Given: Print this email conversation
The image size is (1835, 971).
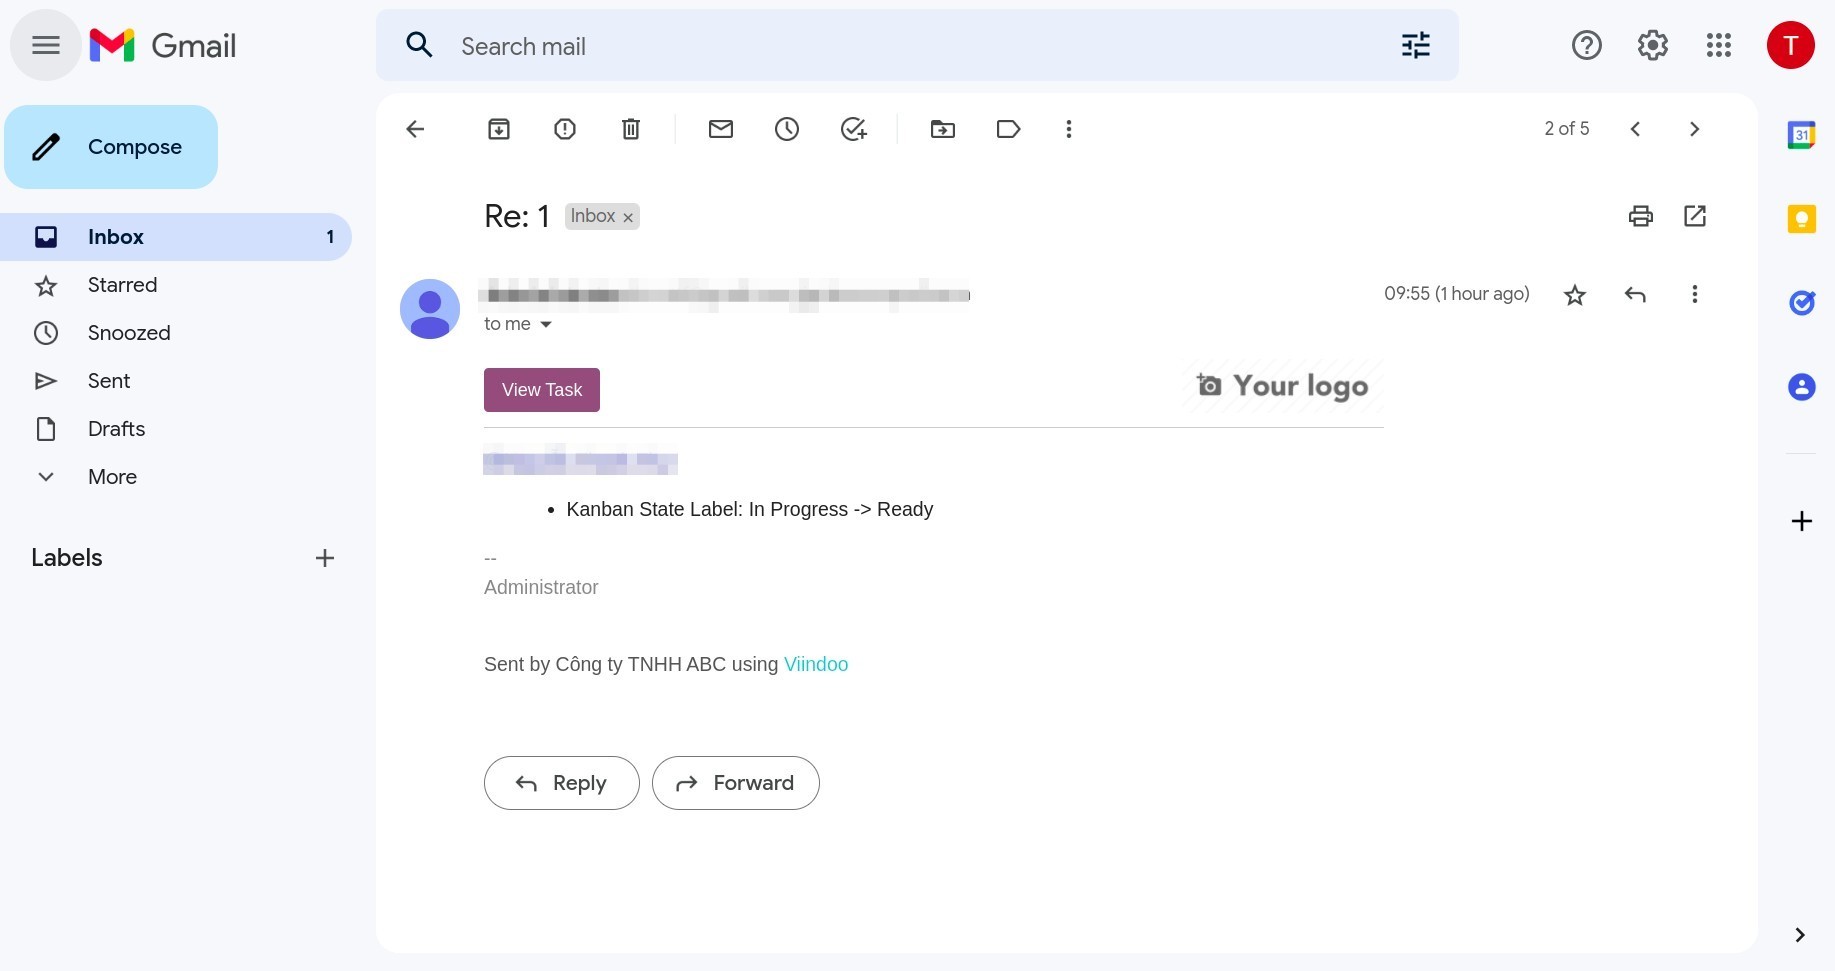Looking at the screenshot, I should (x=1641, y=216).
